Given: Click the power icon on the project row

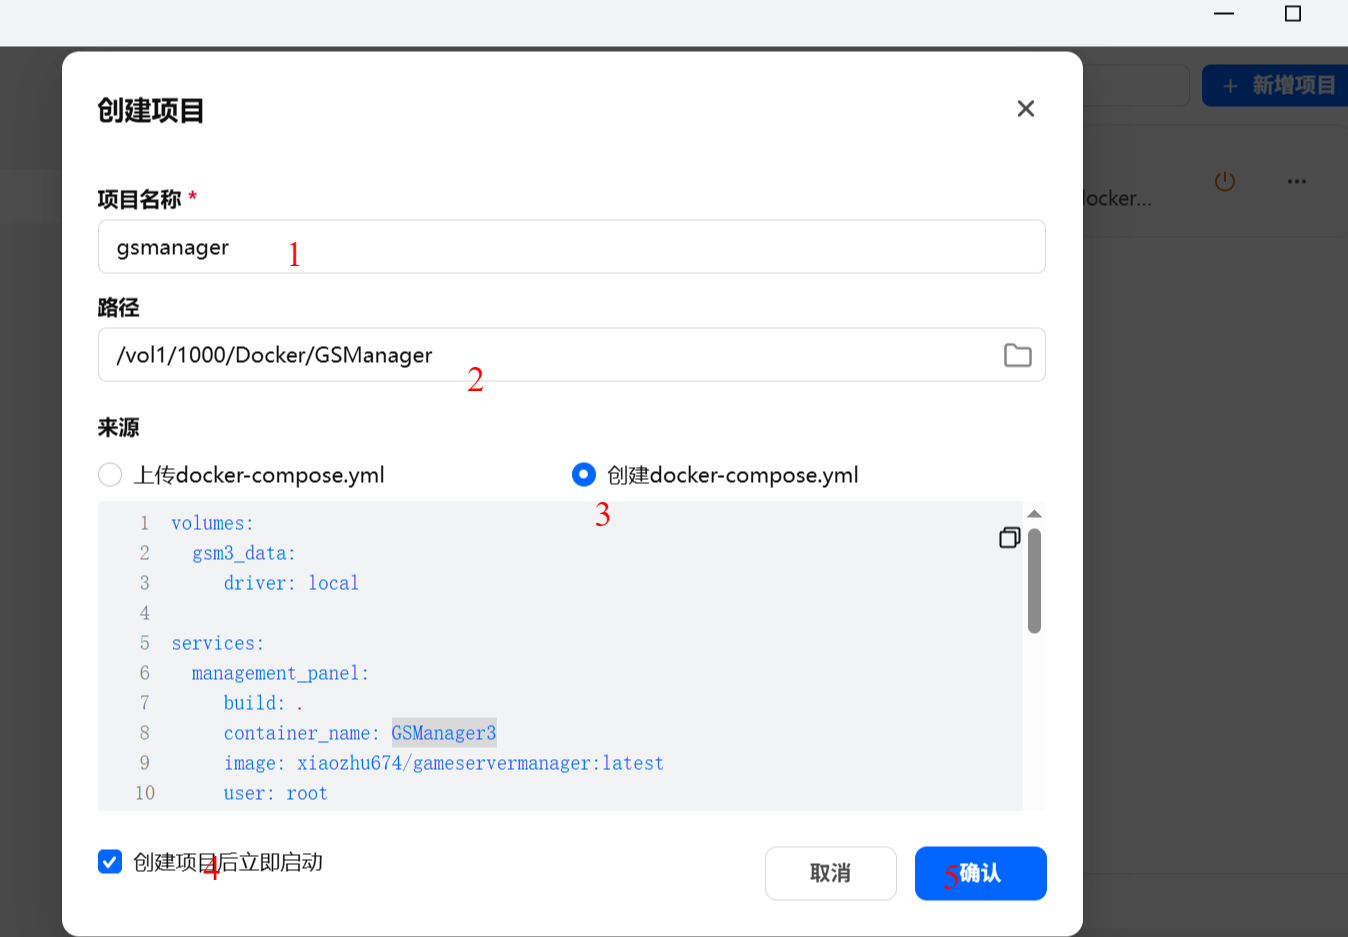Looking at the screenshot, I should [1224, 181].
